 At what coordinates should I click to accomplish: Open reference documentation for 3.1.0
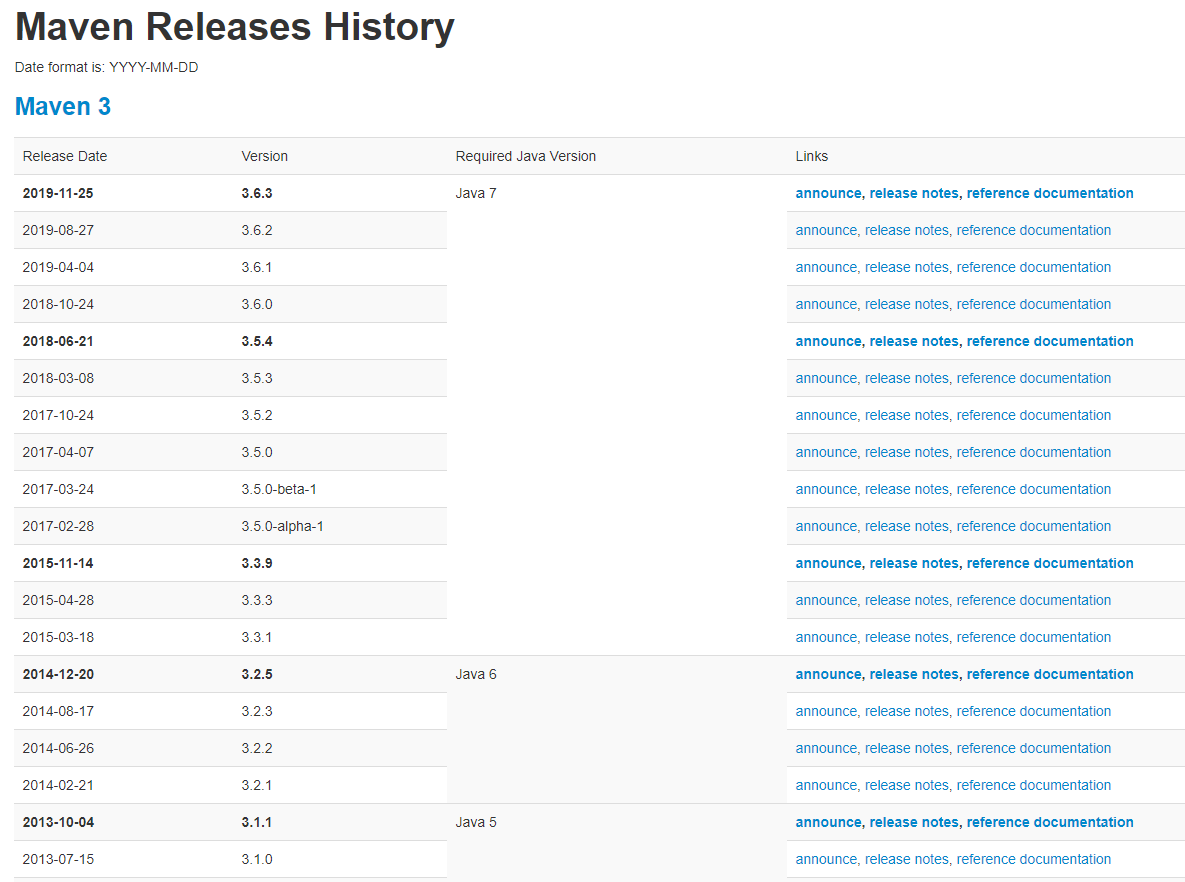pyautogui.click(x=1034, y=860)
